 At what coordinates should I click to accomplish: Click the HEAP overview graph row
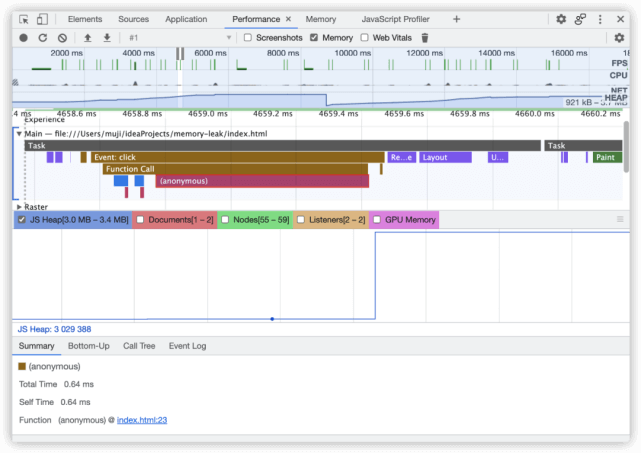321,101
